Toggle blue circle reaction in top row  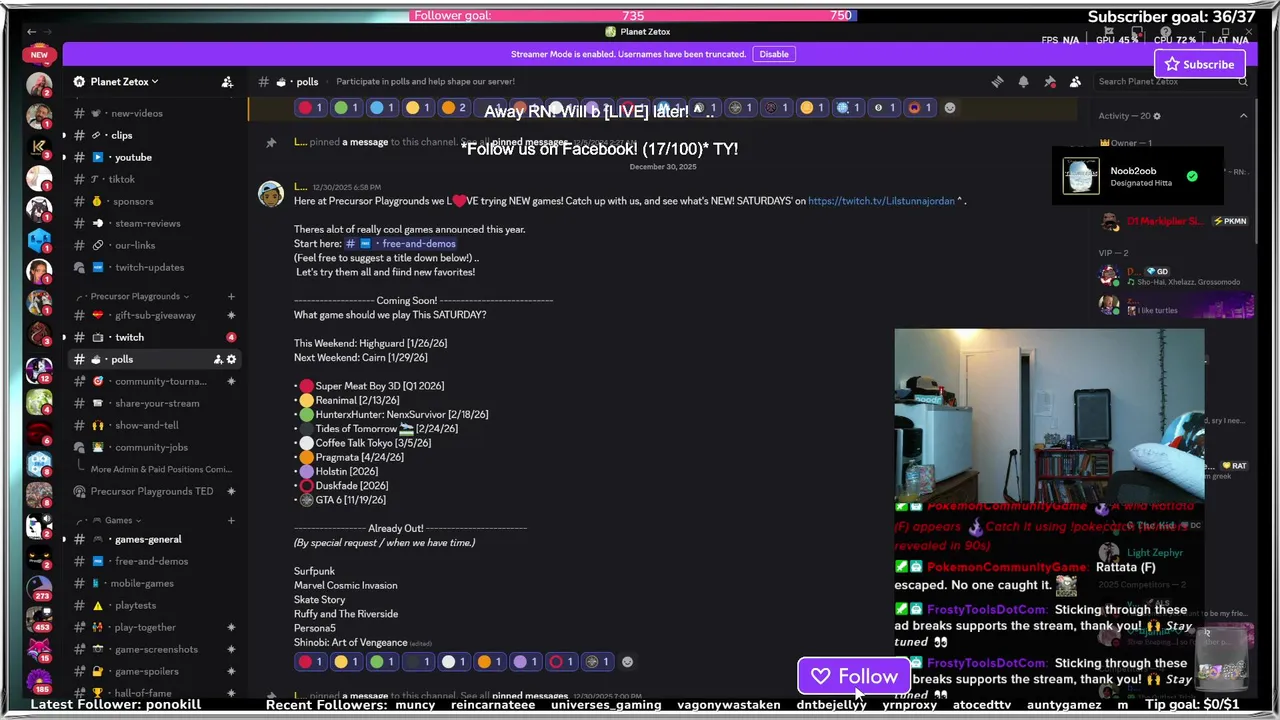click(383, 108)
